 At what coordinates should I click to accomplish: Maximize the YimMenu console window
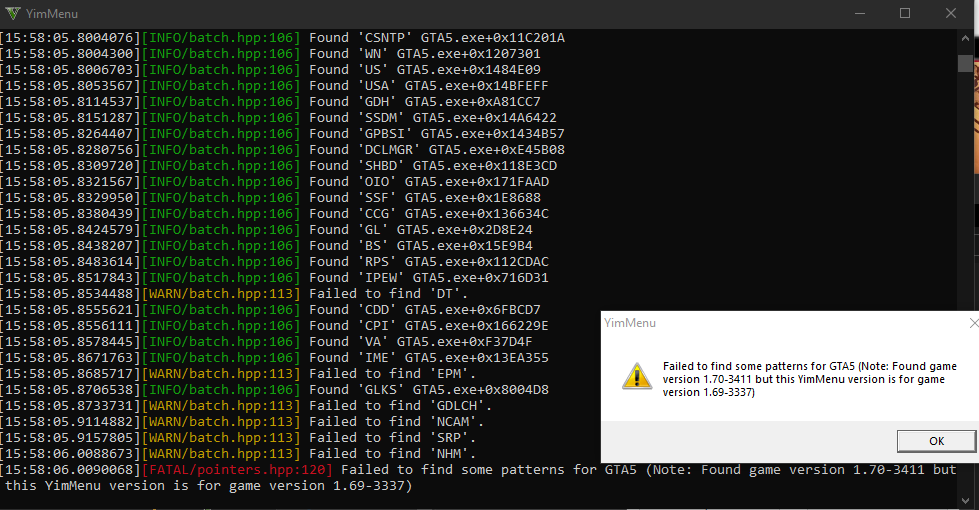(905, 13)
